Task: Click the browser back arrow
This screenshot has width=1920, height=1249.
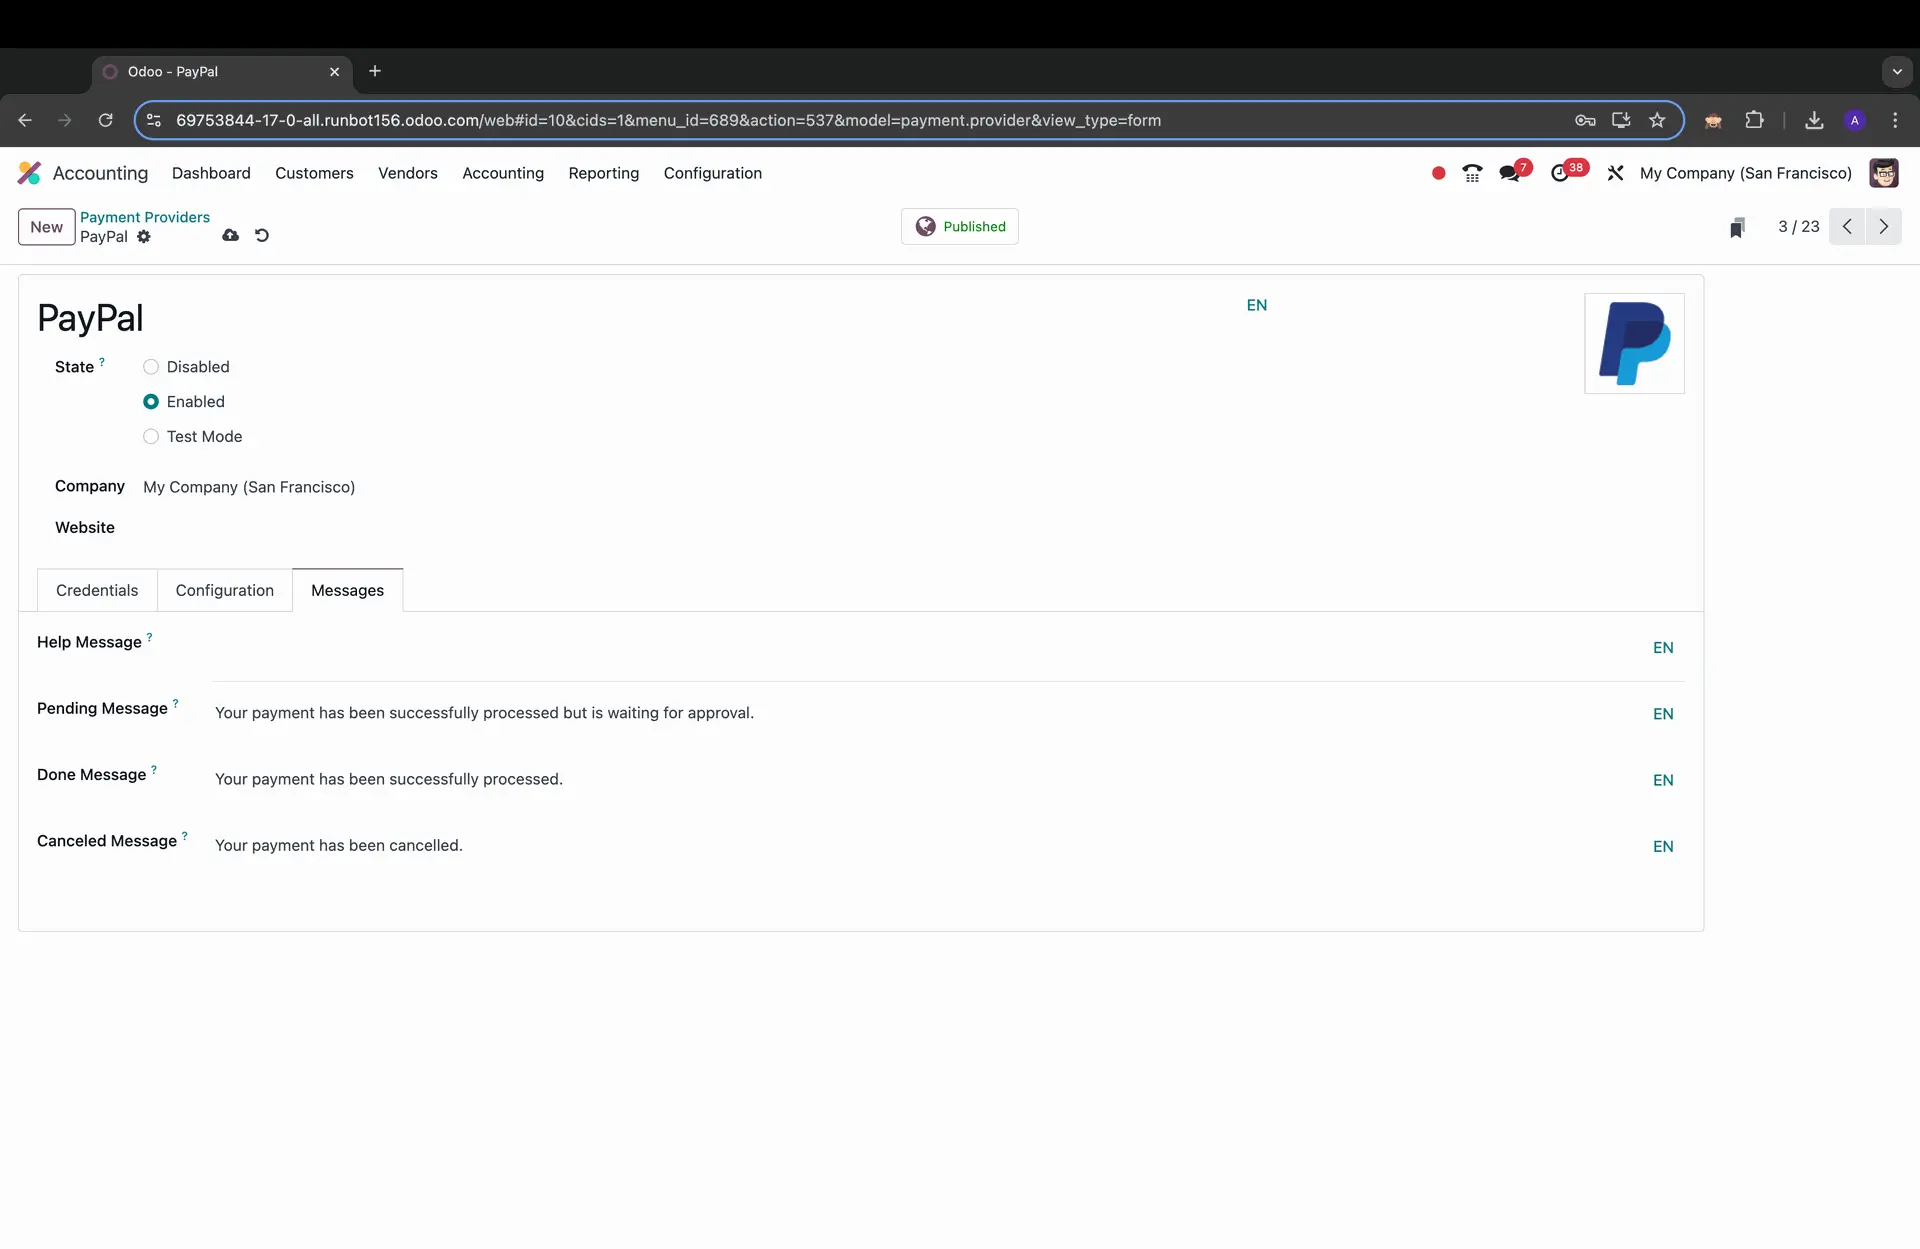Action: [x=25, y=120]
